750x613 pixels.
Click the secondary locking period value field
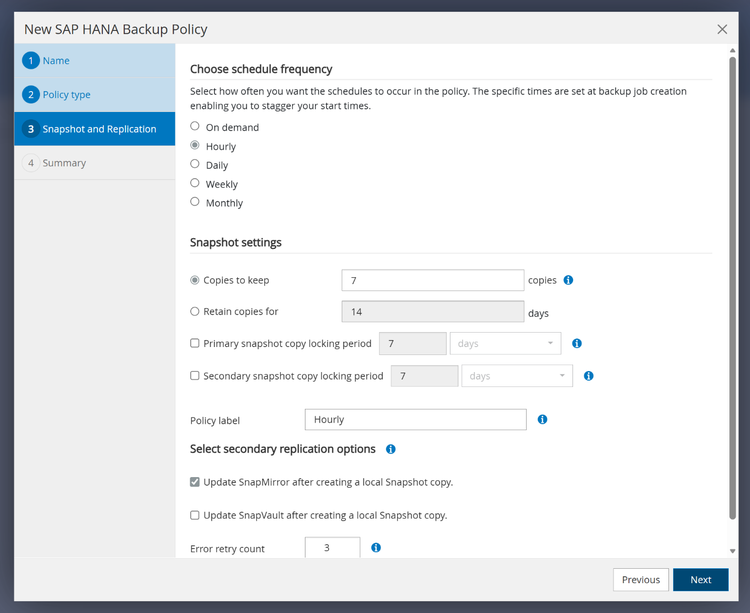click(x=424, y=376)
